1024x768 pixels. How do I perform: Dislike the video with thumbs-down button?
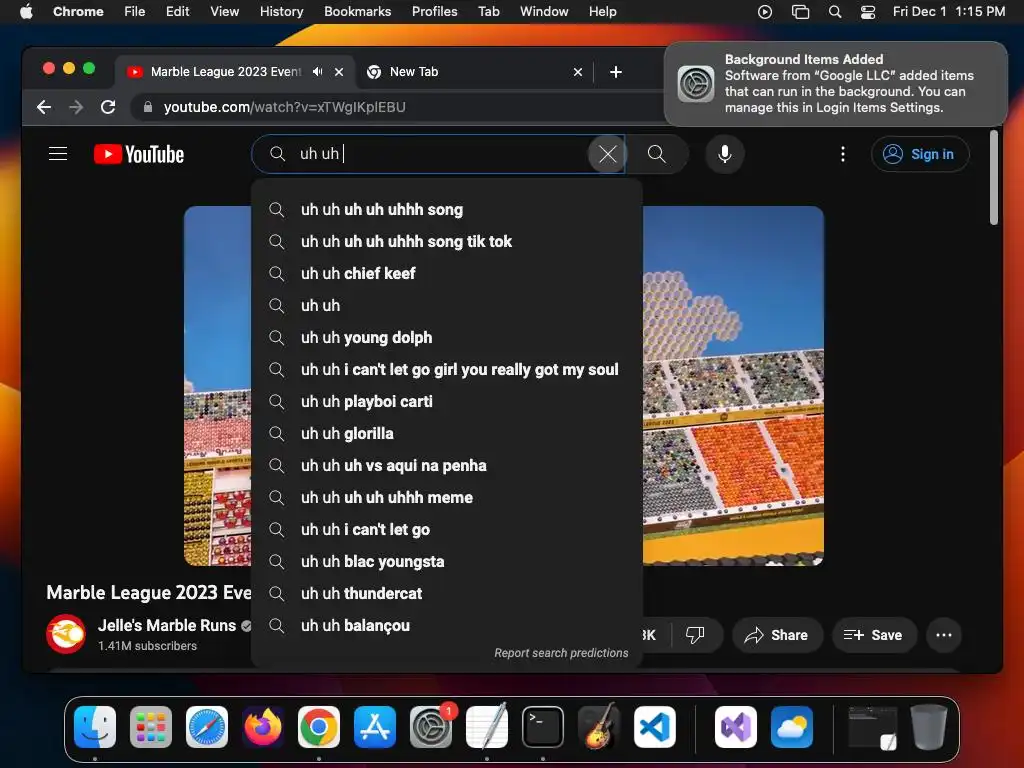point(696,635)
